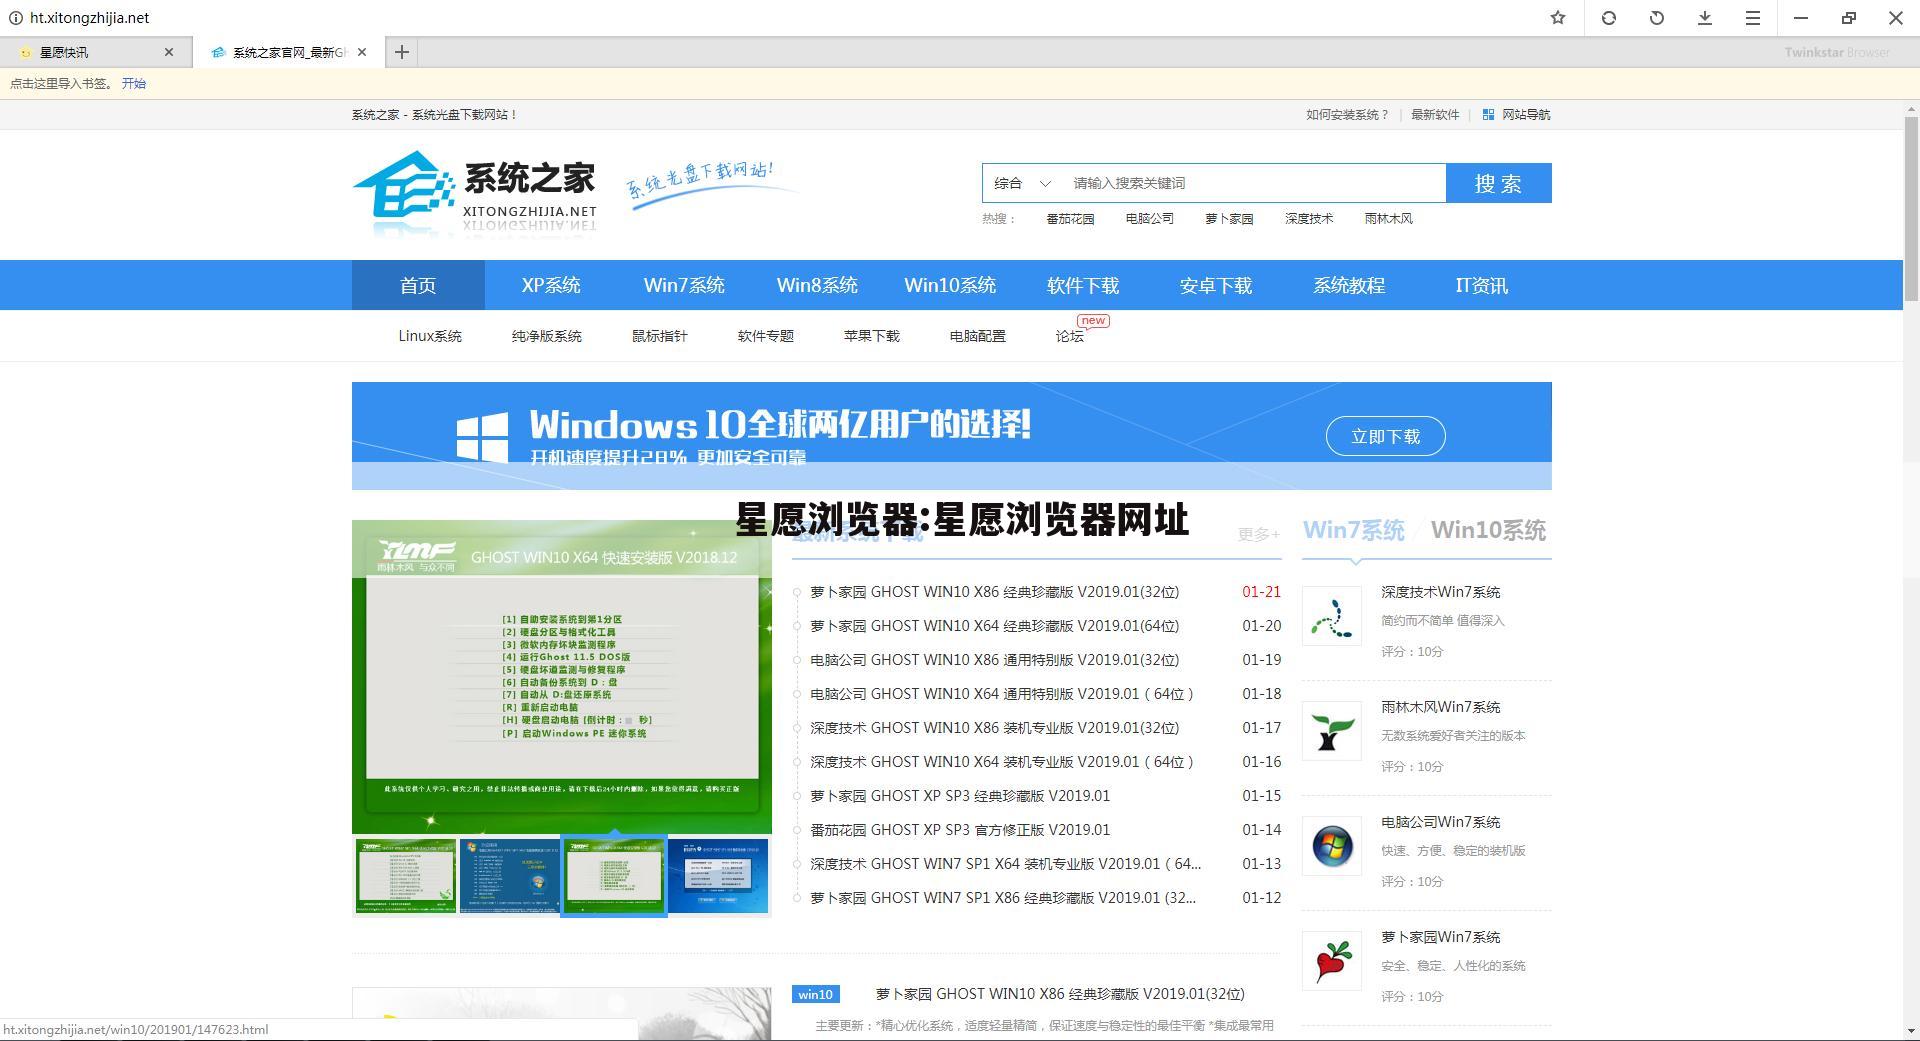1920x1041 pixels.
Task: Open the 系统教程 navigation item
Action: pyautogui.click(x=1349, y=285)
